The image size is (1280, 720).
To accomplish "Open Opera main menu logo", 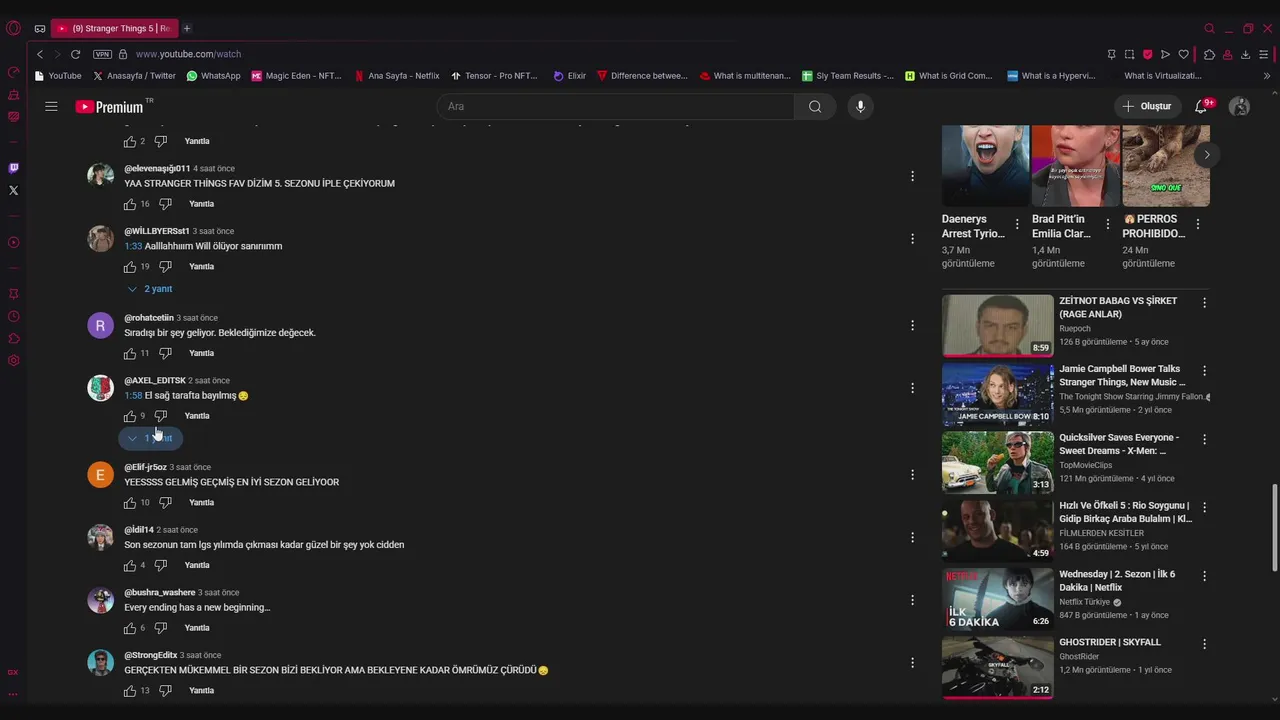I will 13,28.
